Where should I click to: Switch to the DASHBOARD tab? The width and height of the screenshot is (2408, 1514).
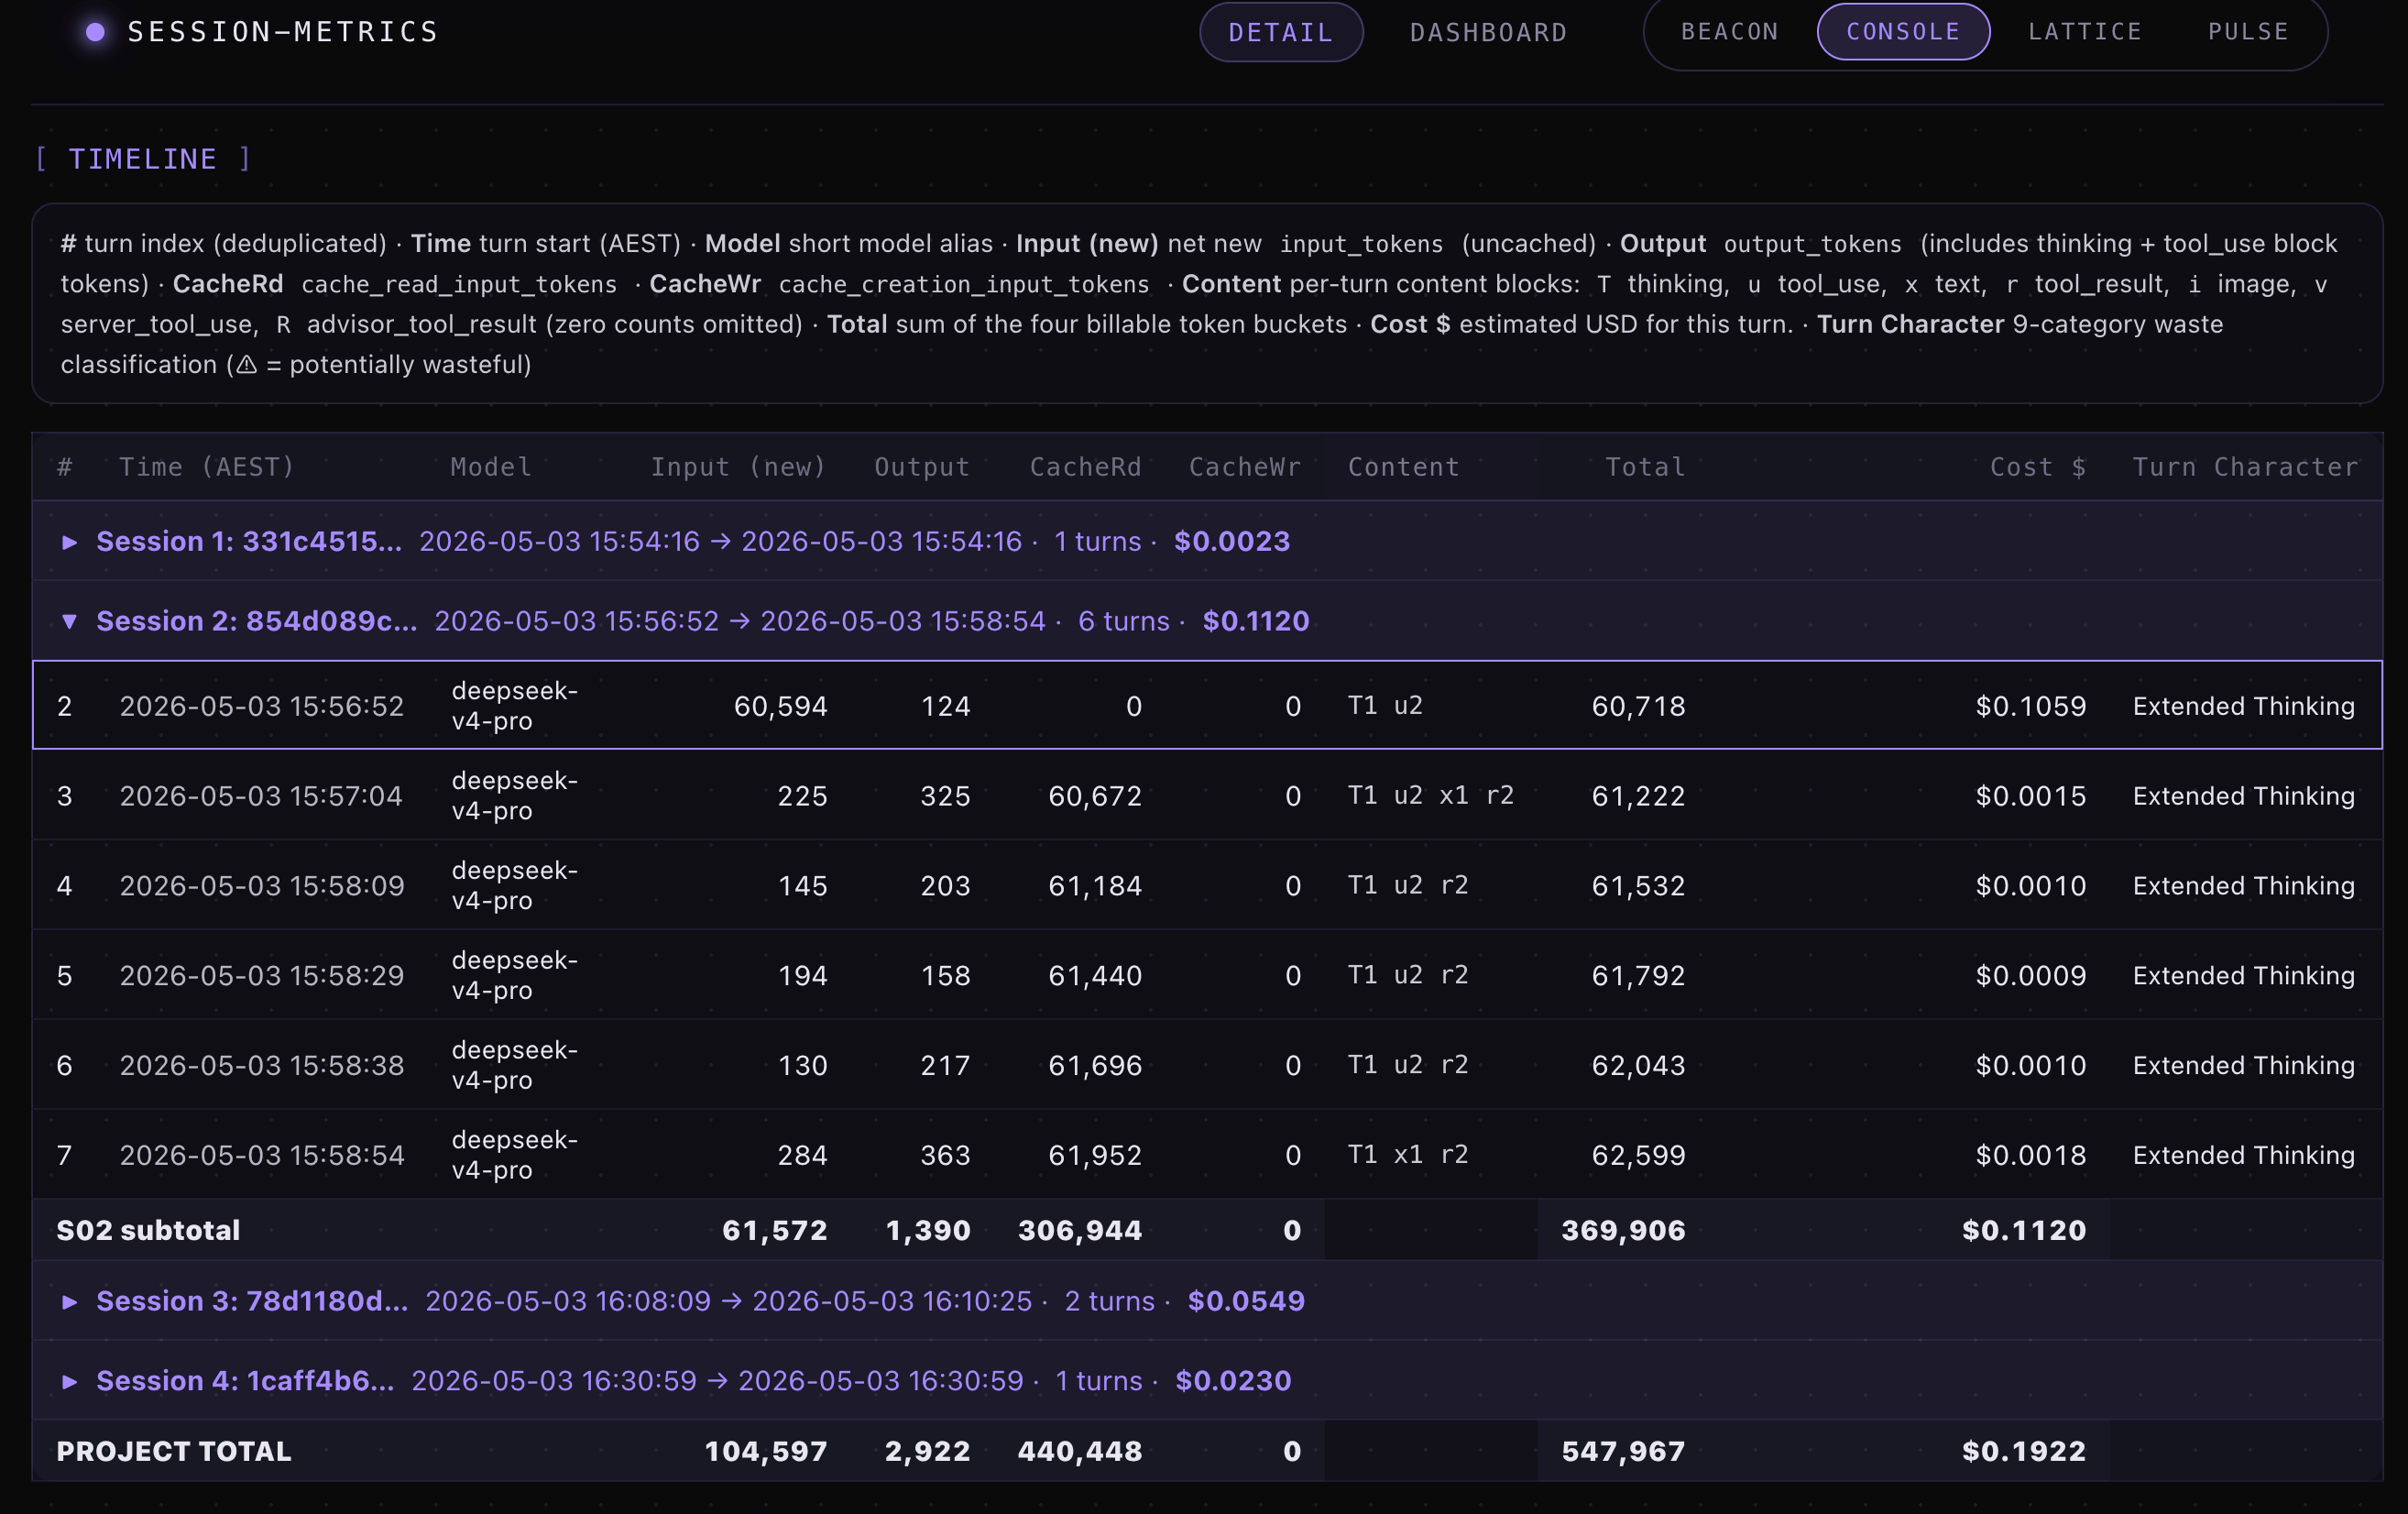(x=1488, y=33)
